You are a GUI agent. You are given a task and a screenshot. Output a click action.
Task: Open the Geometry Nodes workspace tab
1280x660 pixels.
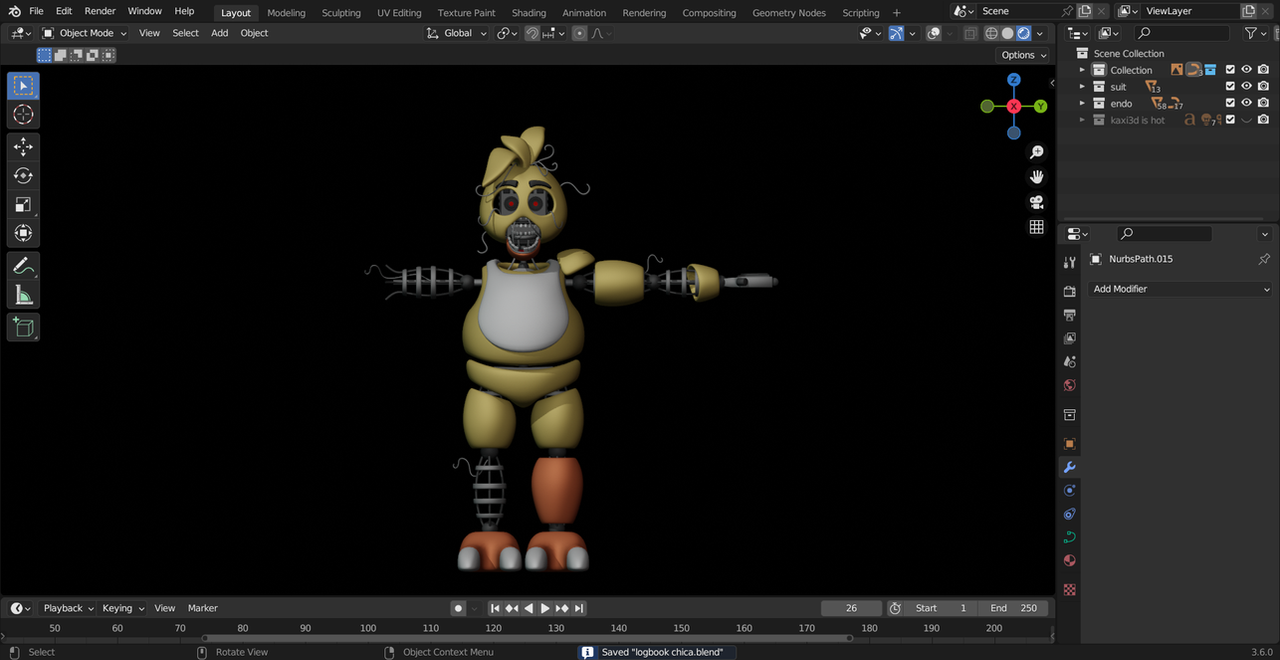click(789, 13)
